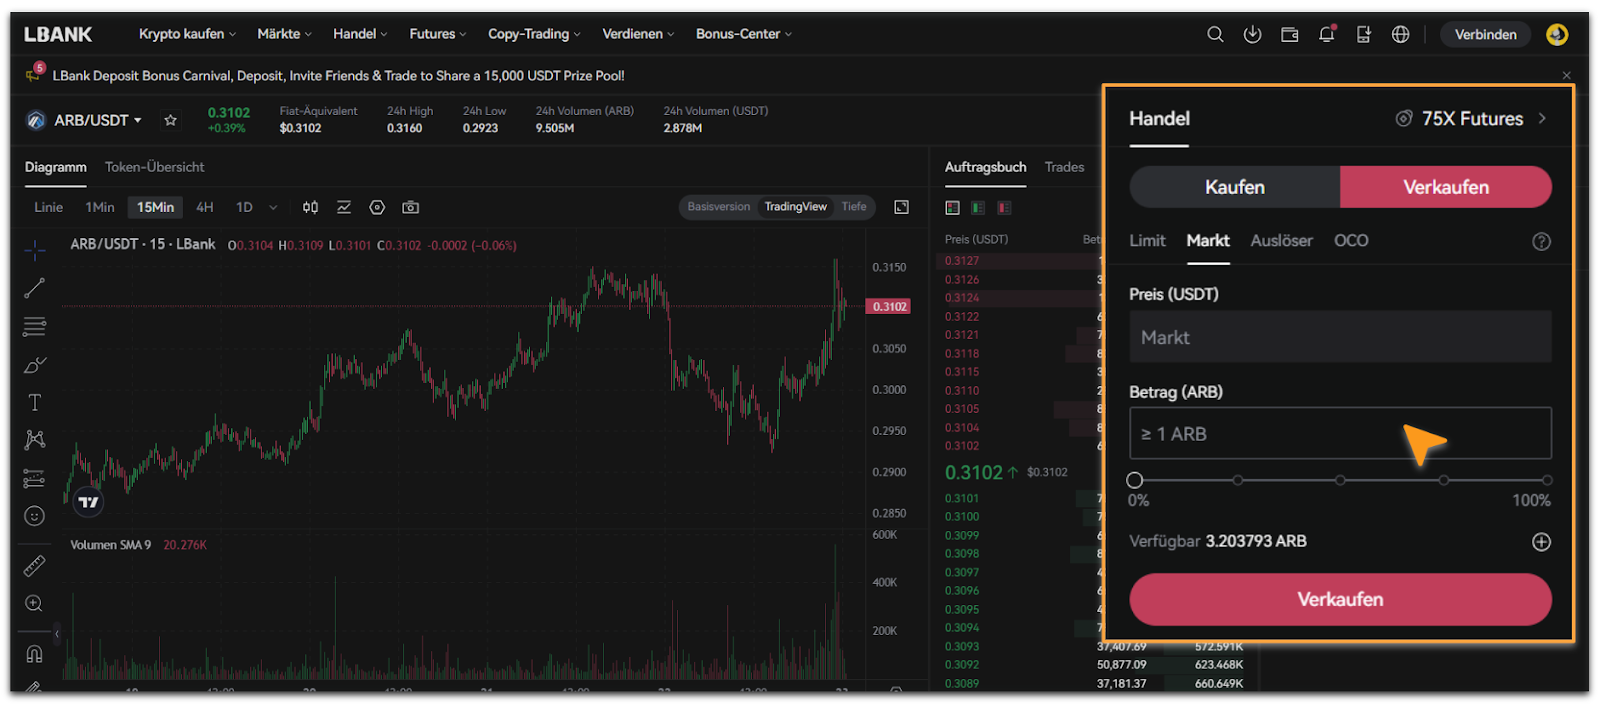This screenshot has height=708, width=1600.
Task: Switch order side to Kaufen
Action: [1235, 187]
